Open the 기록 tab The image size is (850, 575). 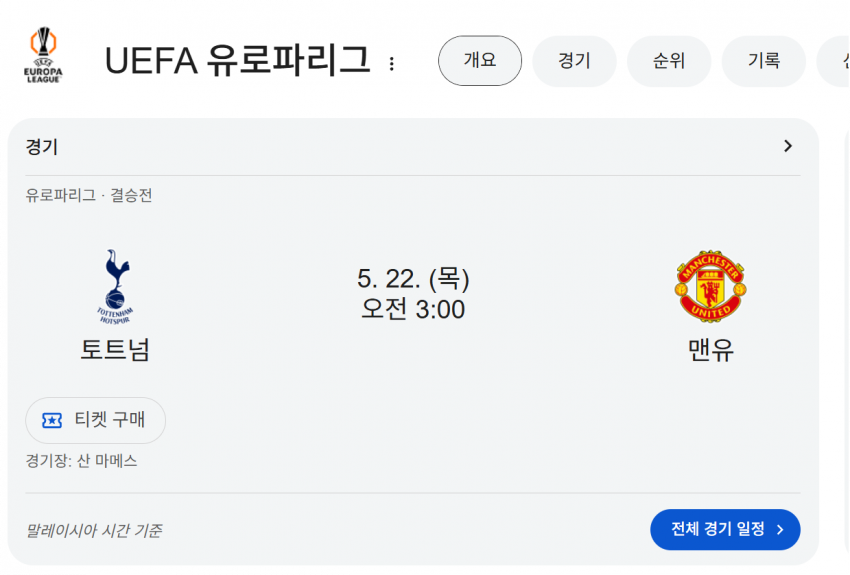pyautogui.click(x=763, y=61)
